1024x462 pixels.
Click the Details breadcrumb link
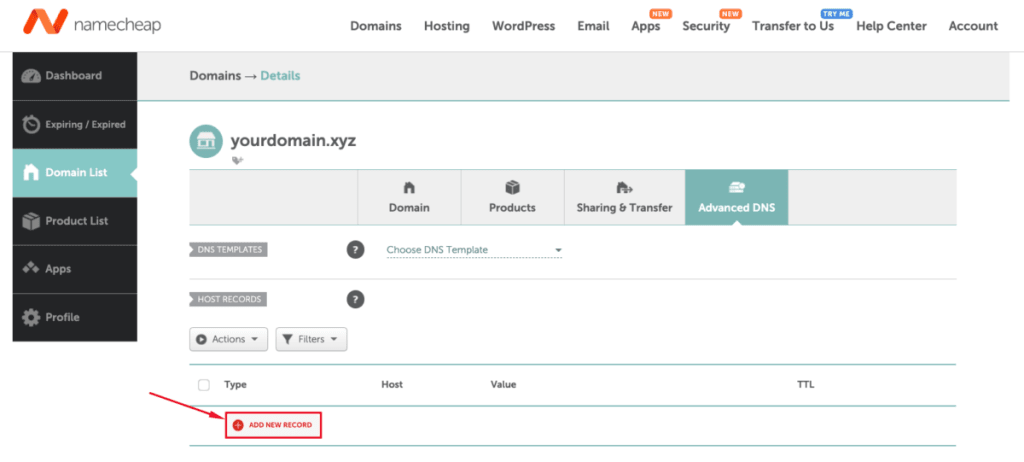pyautogui.click(x=280, y=76)
